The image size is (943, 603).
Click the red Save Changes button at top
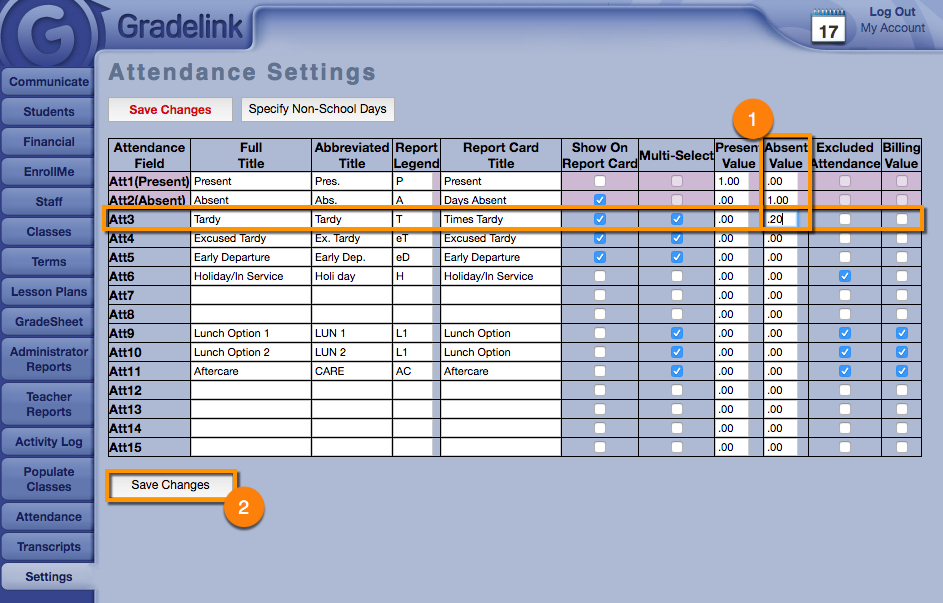(170, 110)
